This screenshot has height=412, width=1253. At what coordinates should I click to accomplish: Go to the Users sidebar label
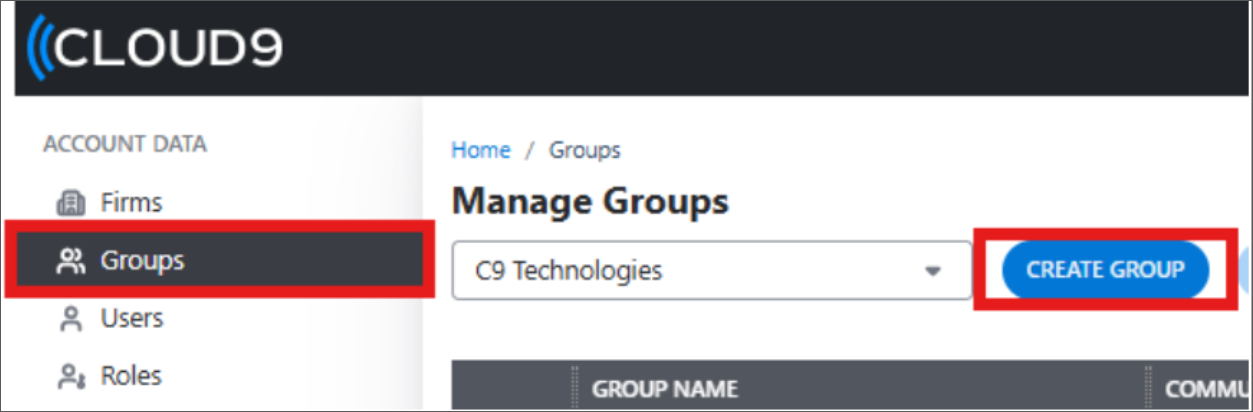coord(131,319)
